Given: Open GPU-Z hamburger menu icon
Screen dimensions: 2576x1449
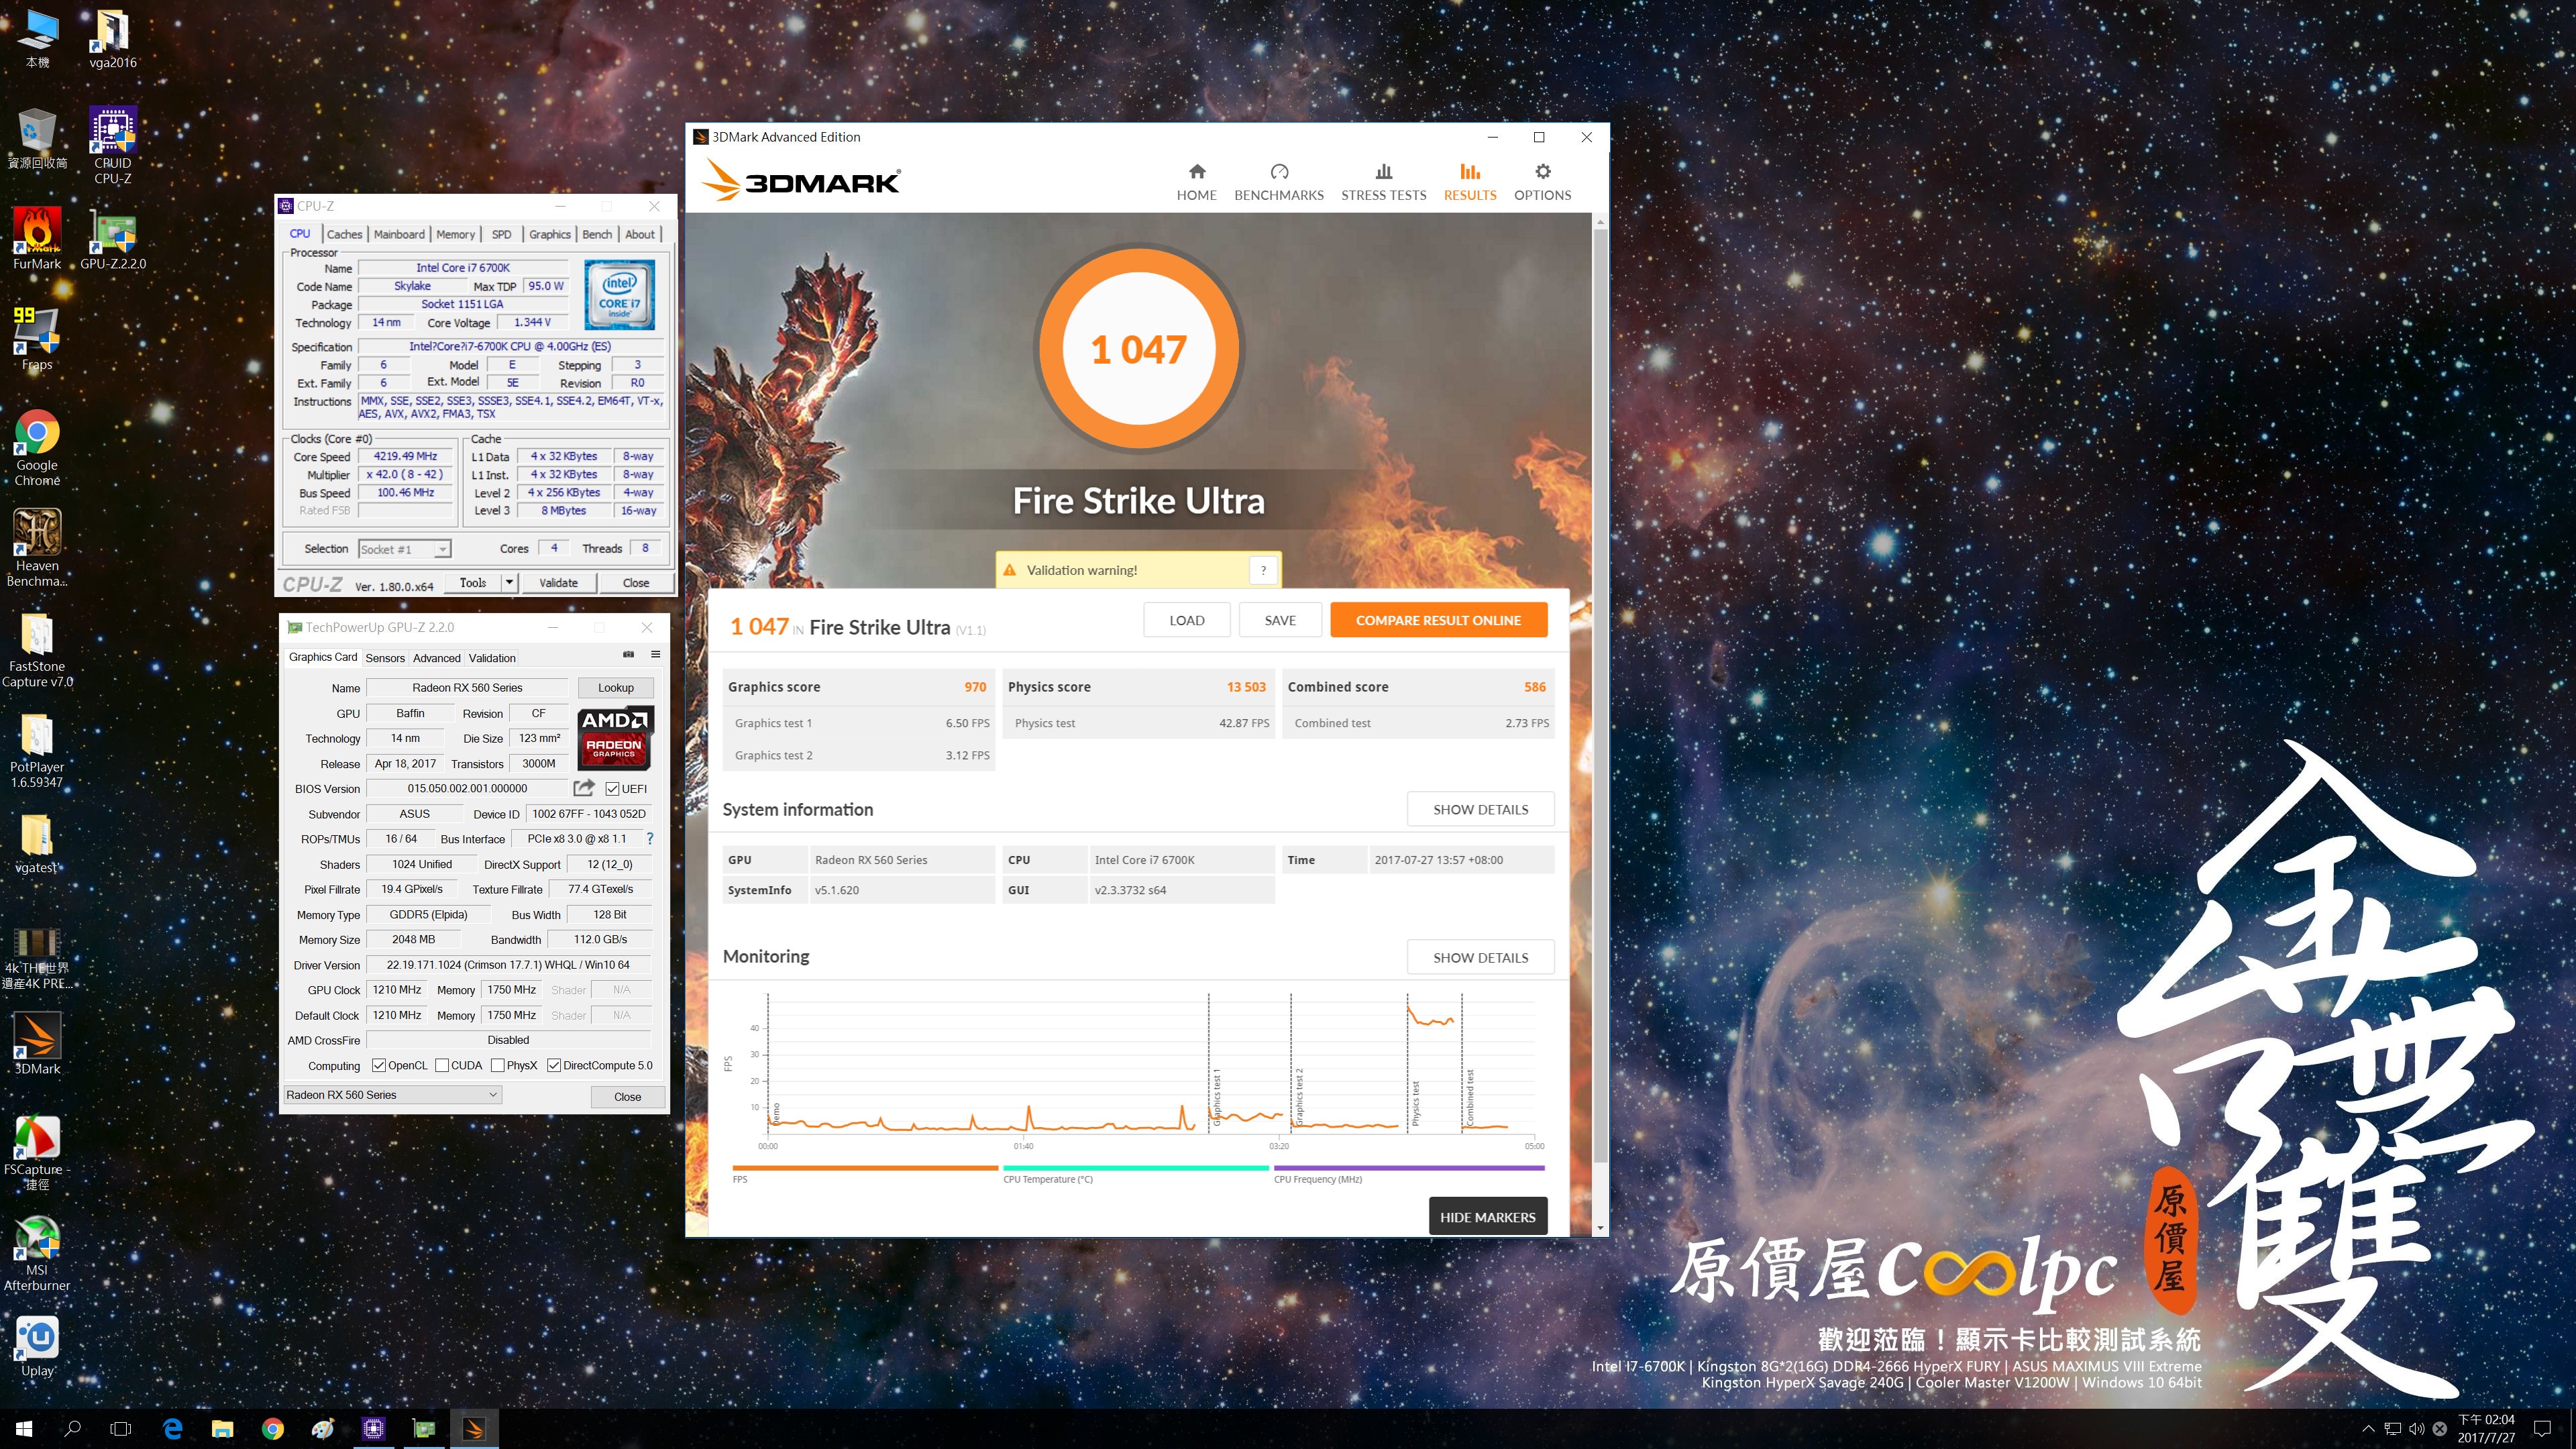Looking at the screenshot, I should click(x=656, y=655).
